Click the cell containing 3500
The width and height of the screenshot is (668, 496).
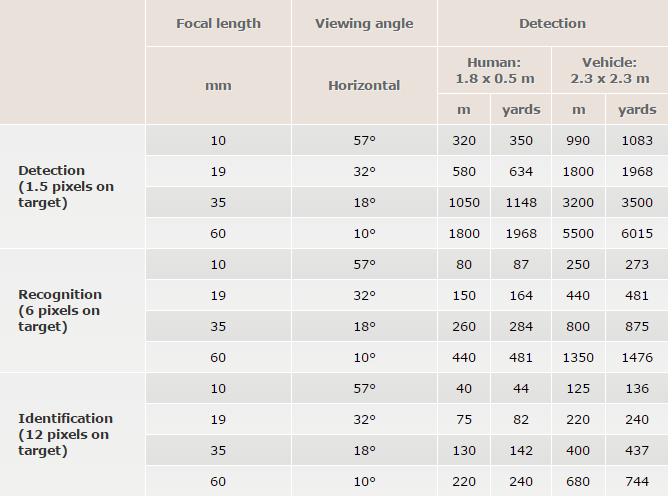[x=637, y=202]
